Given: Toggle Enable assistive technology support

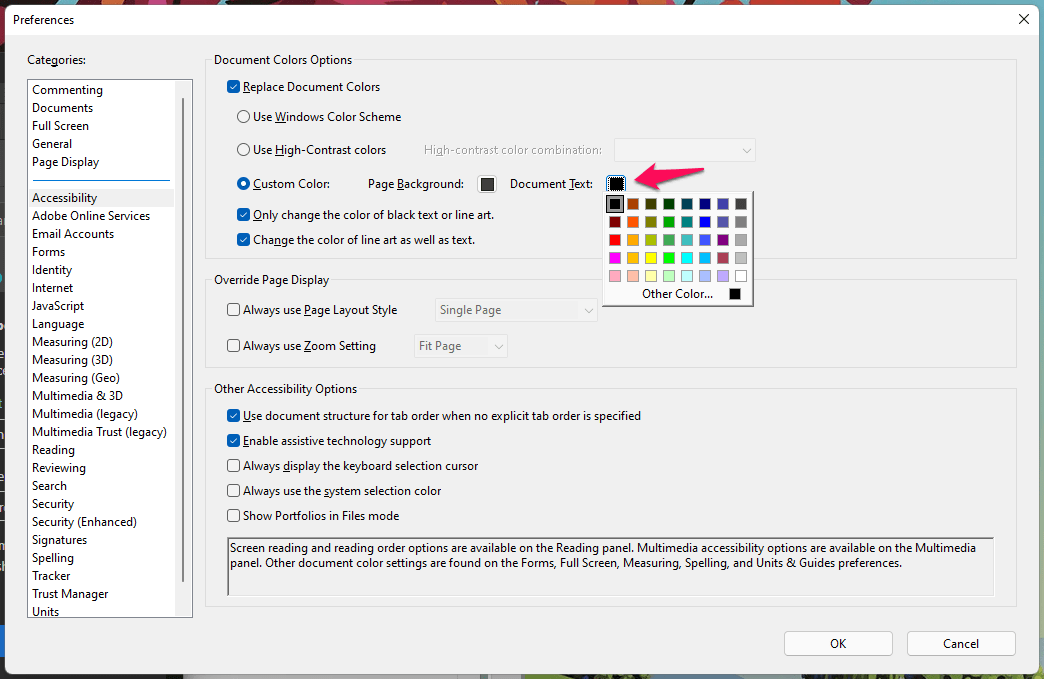Looking at the screenshot, I should click(234, 441).
